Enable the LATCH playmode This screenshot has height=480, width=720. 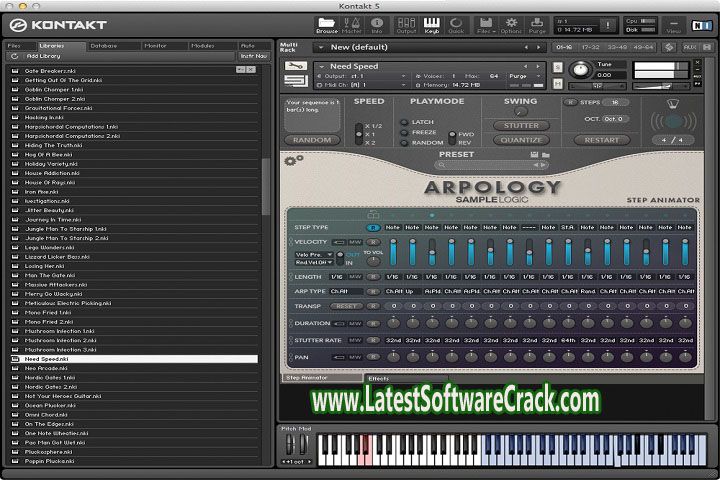pos(404,122)
